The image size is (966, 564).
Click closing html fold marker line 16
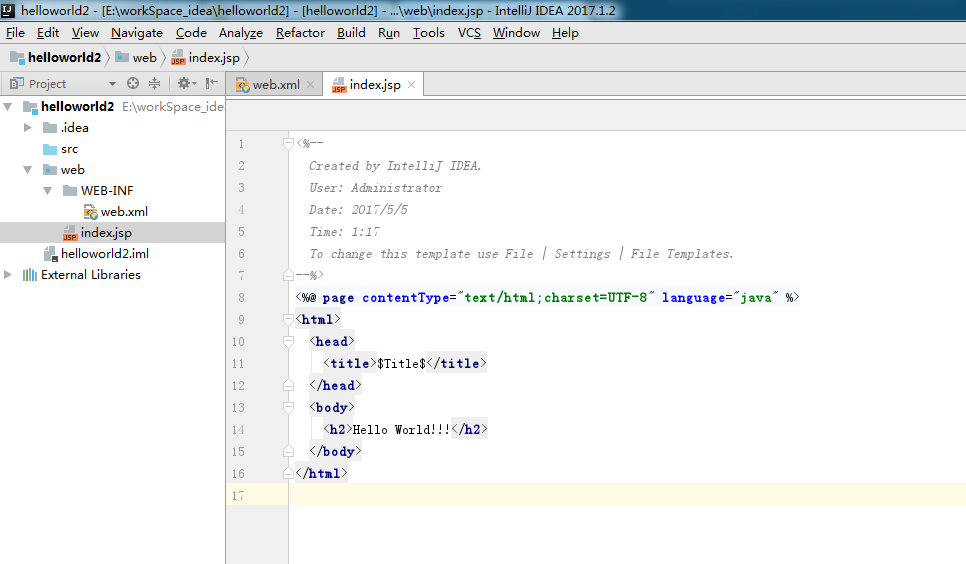288,473
